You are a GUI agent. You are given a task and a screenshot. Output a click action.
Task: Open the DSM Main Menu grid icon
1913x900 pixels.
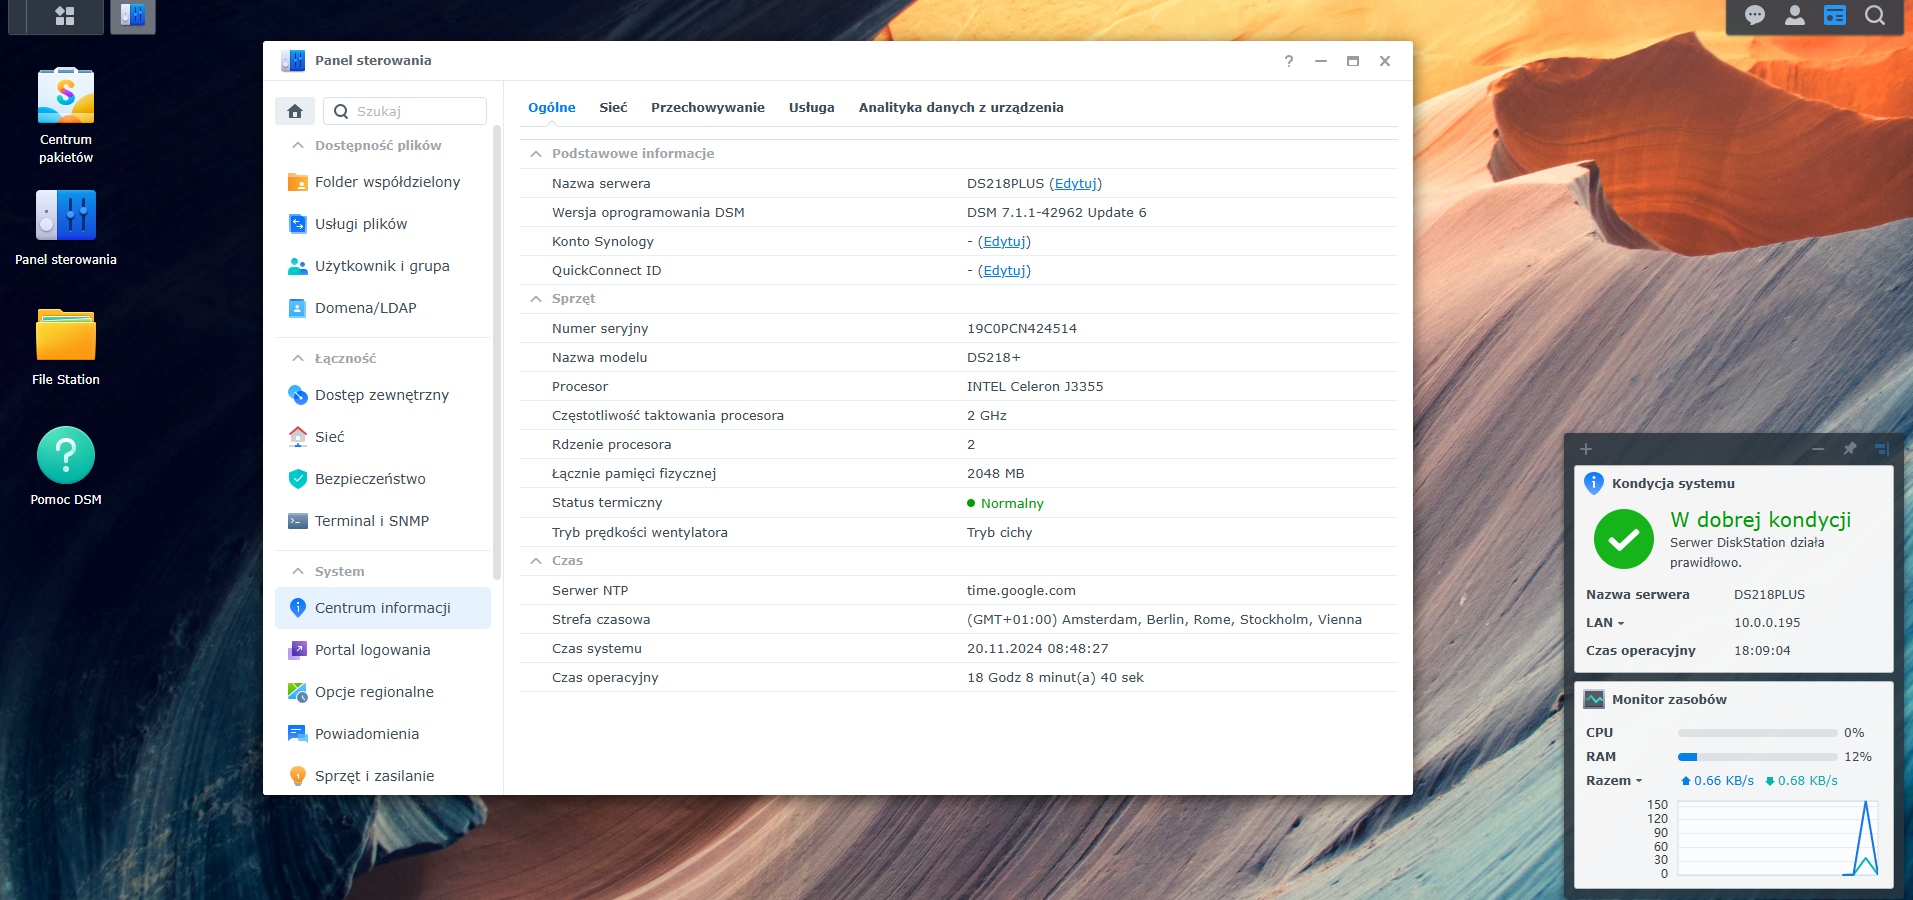pyautogui.click(x=65, y=16)
